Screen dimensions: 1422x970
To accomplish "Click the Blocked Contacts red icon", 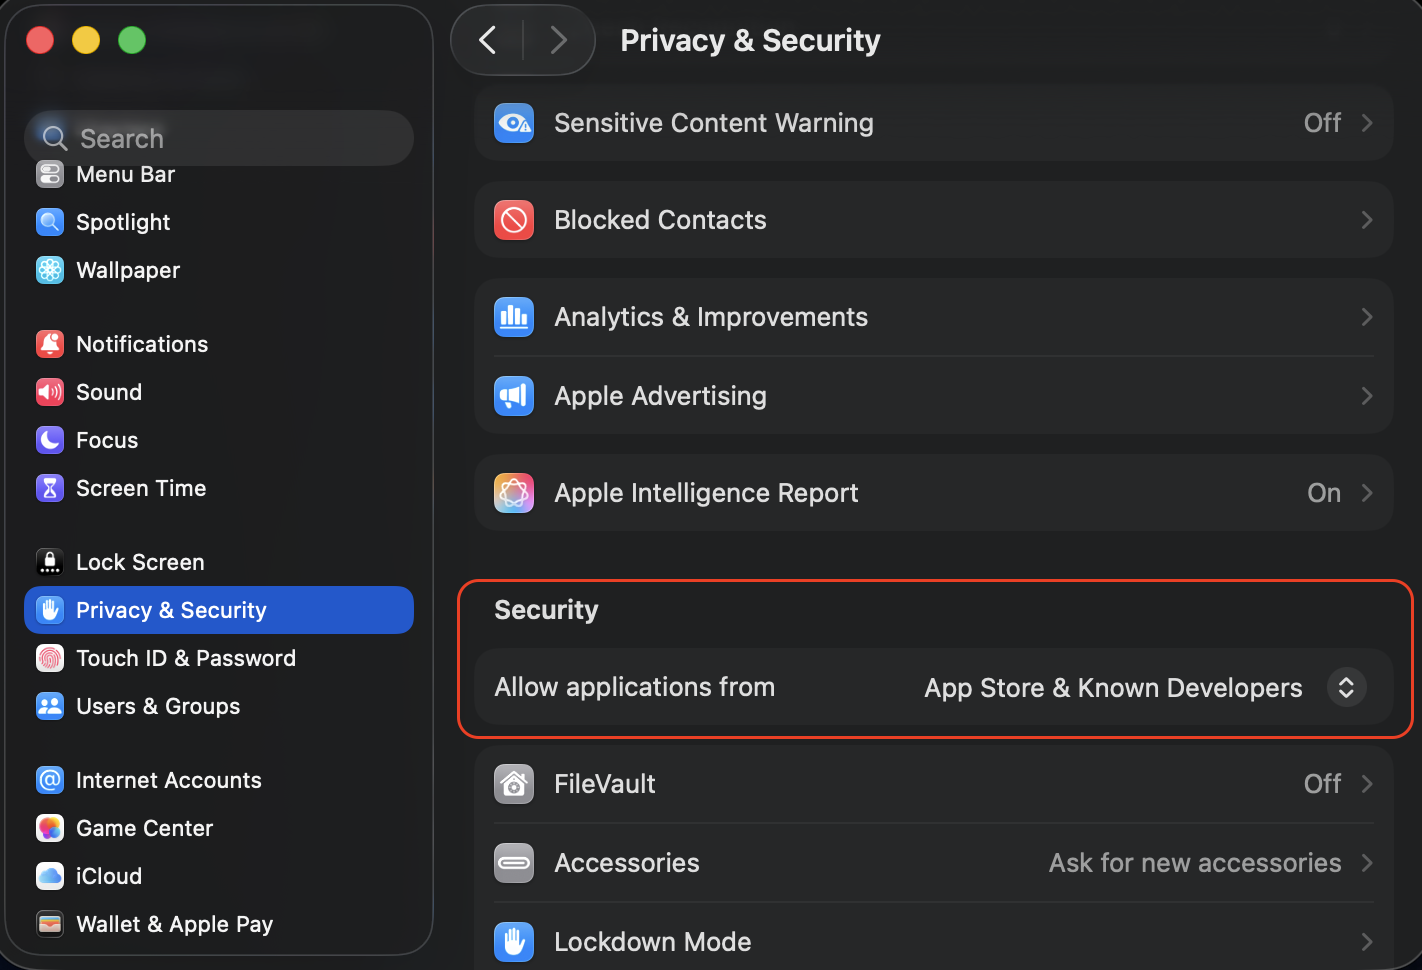I will (514, 220).
